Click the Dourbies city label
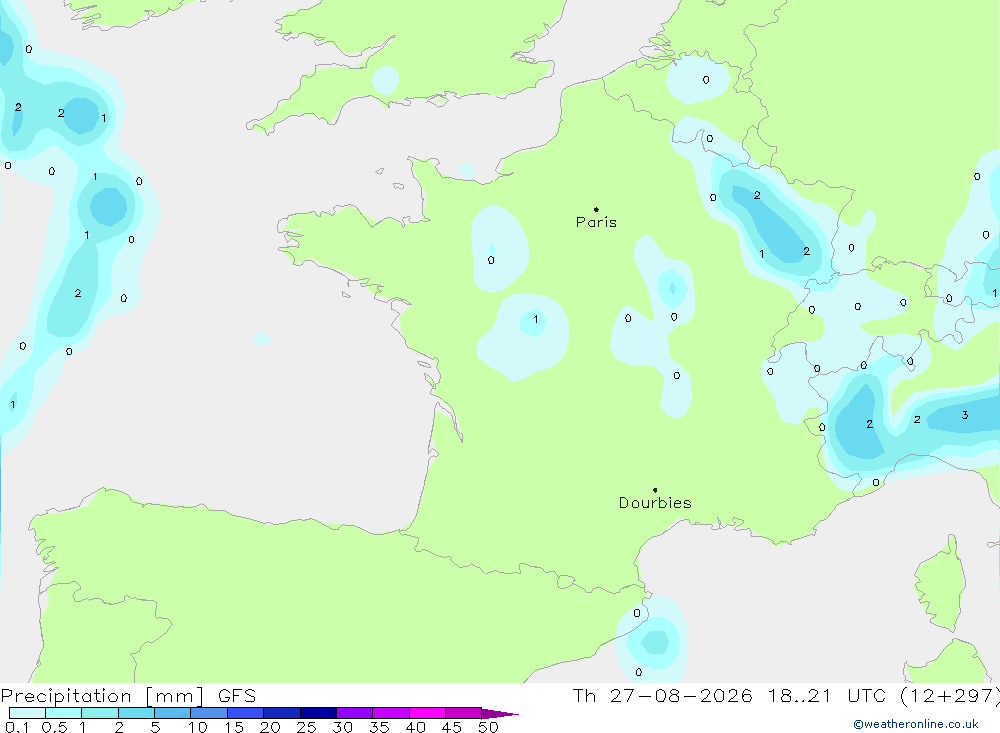 click(x=655, y=503)
